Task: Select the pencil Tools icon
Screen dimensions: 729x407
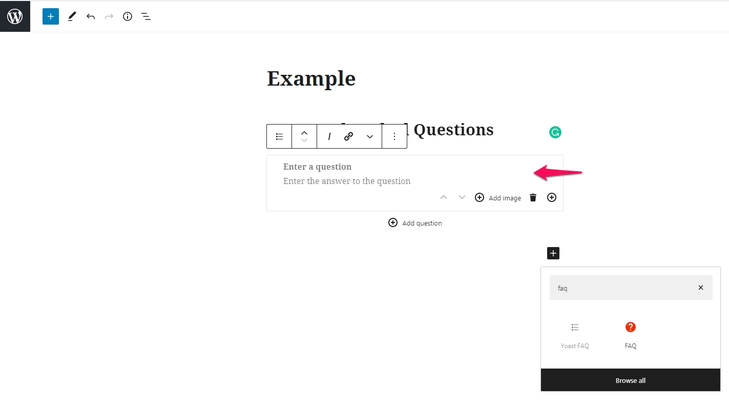Action: pyautogui.click(x=72, y=17)
